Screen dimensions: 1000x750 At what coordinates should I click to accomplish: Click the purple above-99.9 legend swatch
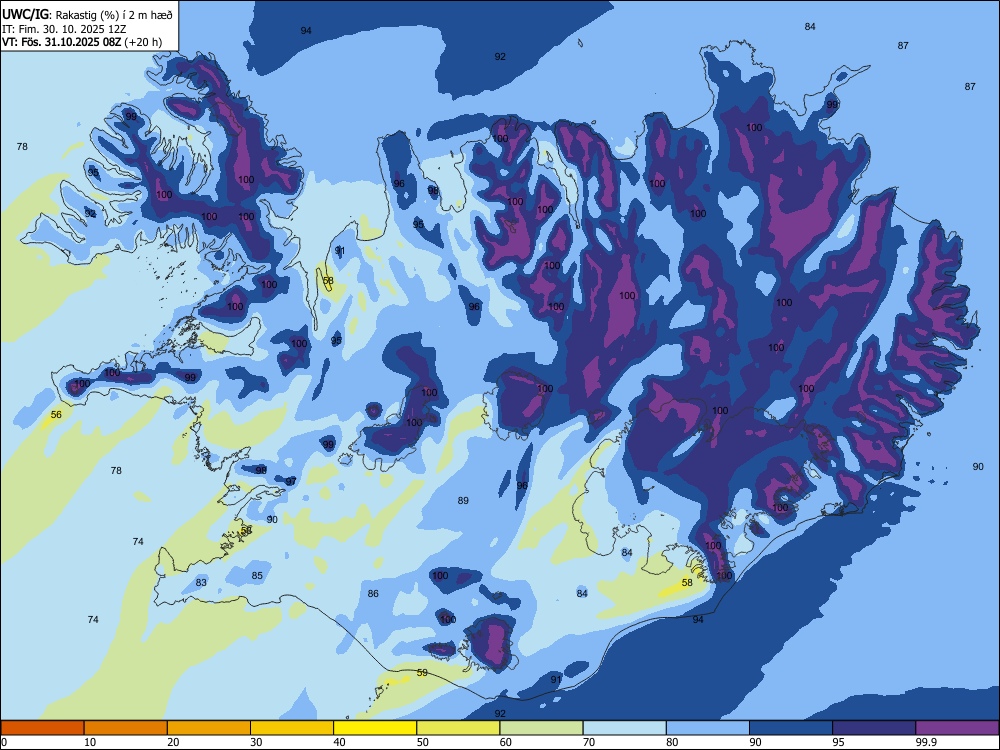957,728
